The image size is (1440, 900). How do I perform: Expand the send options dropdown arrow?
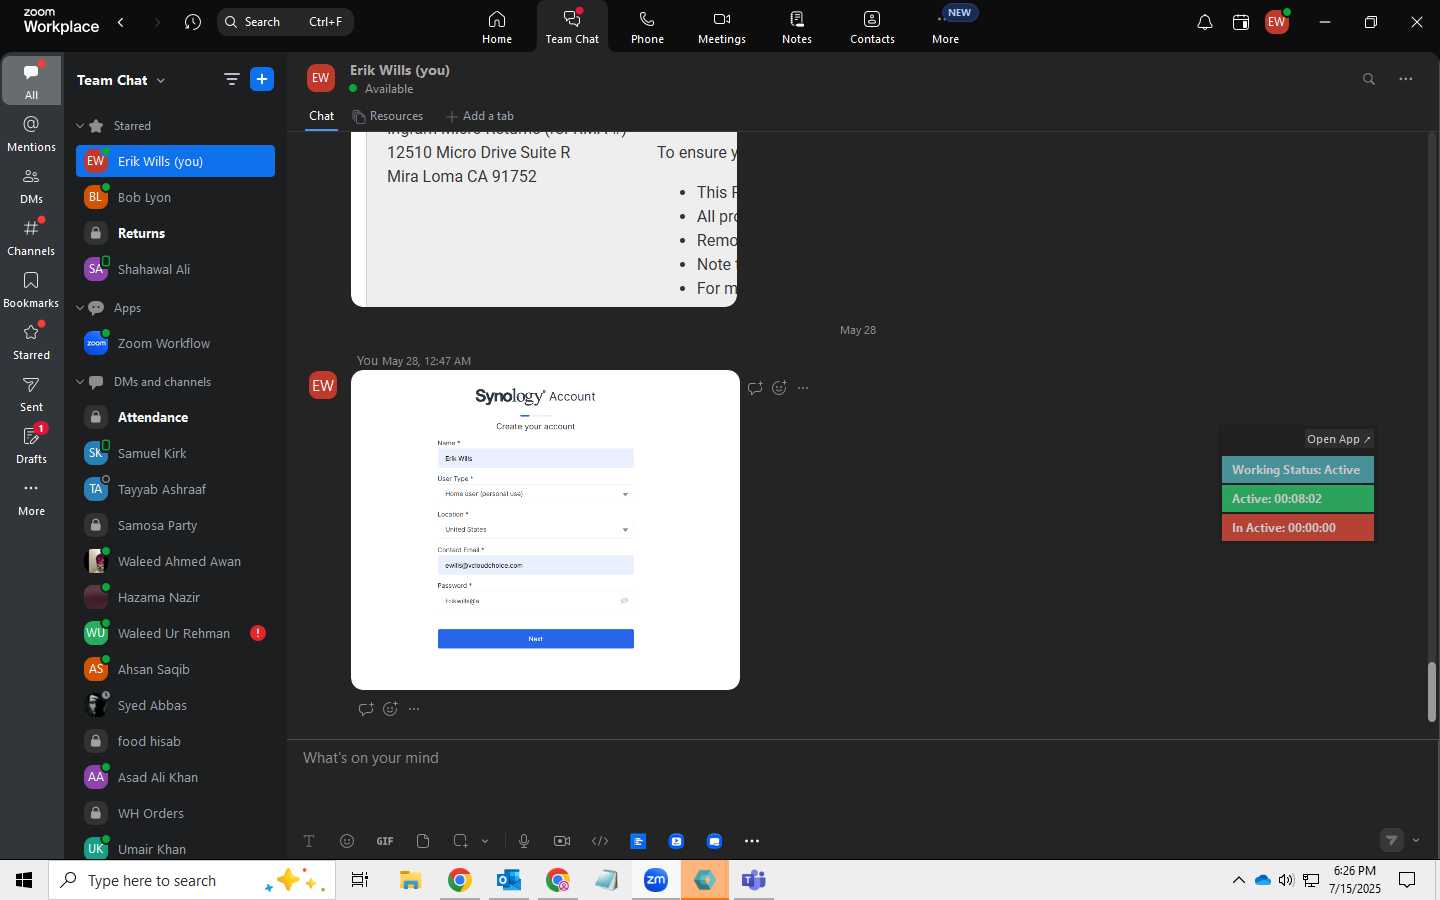click(1416, 840)
